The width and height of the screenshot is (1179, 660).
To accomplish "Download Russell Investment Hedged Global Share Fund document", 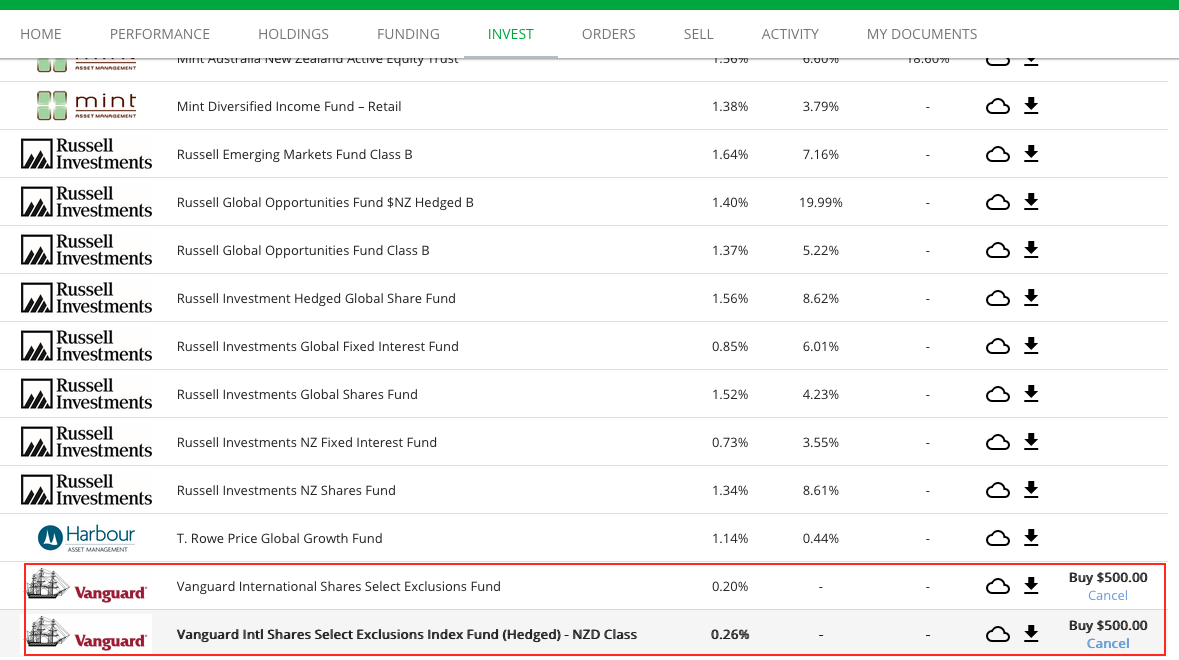I will point(1031,298).
